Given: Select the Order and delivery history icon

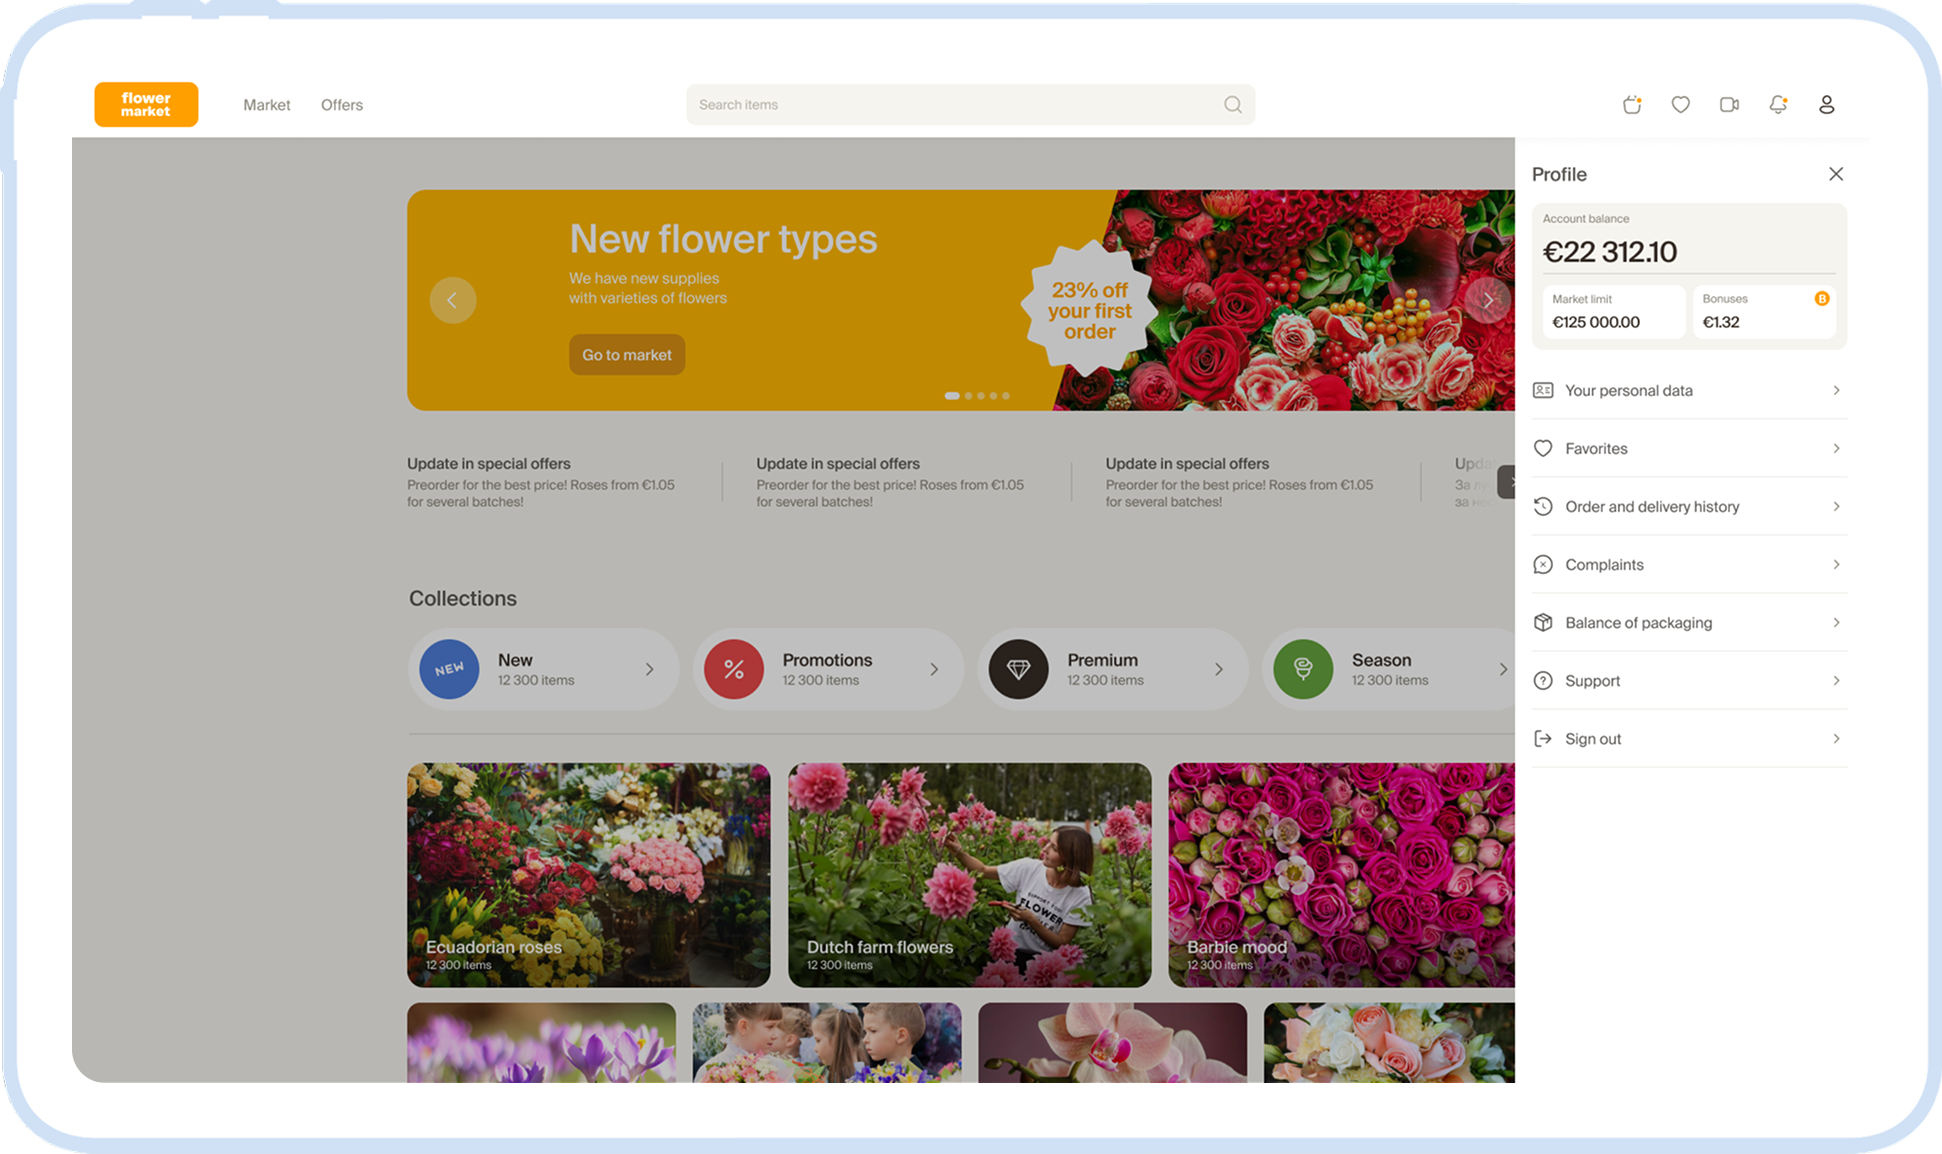Looking at the screenshot, I should point(1543,506).
